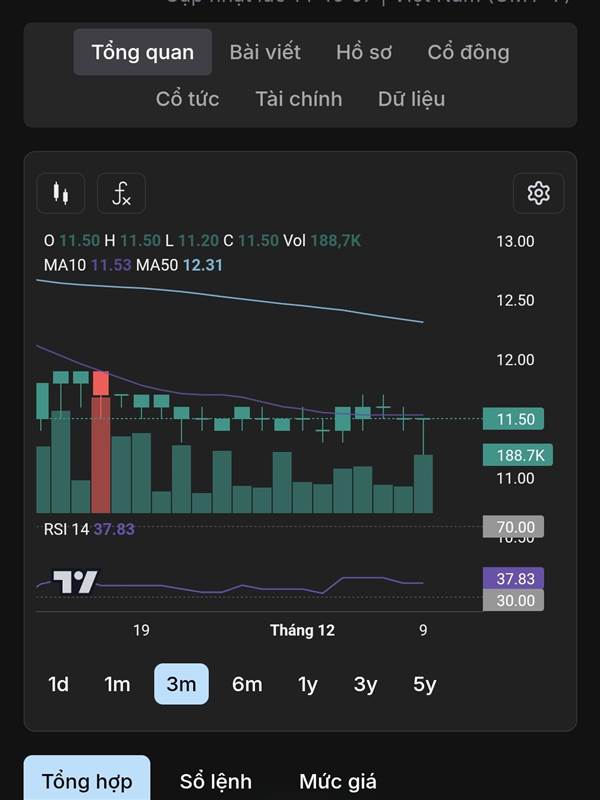Image resolution: width=600 pixels, height=800 pixels.
Task: Go to the Hồ sơ tab
Action: click(x=364, y=52)
